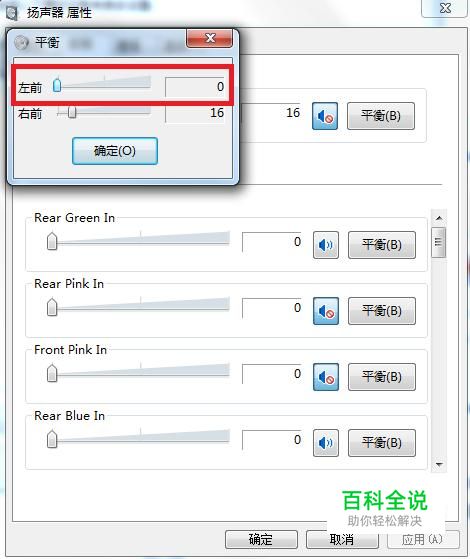This screenshot has width=470, height=559.
Task: Open balance for Rear Blue In
Action: (x=382, y=443)
